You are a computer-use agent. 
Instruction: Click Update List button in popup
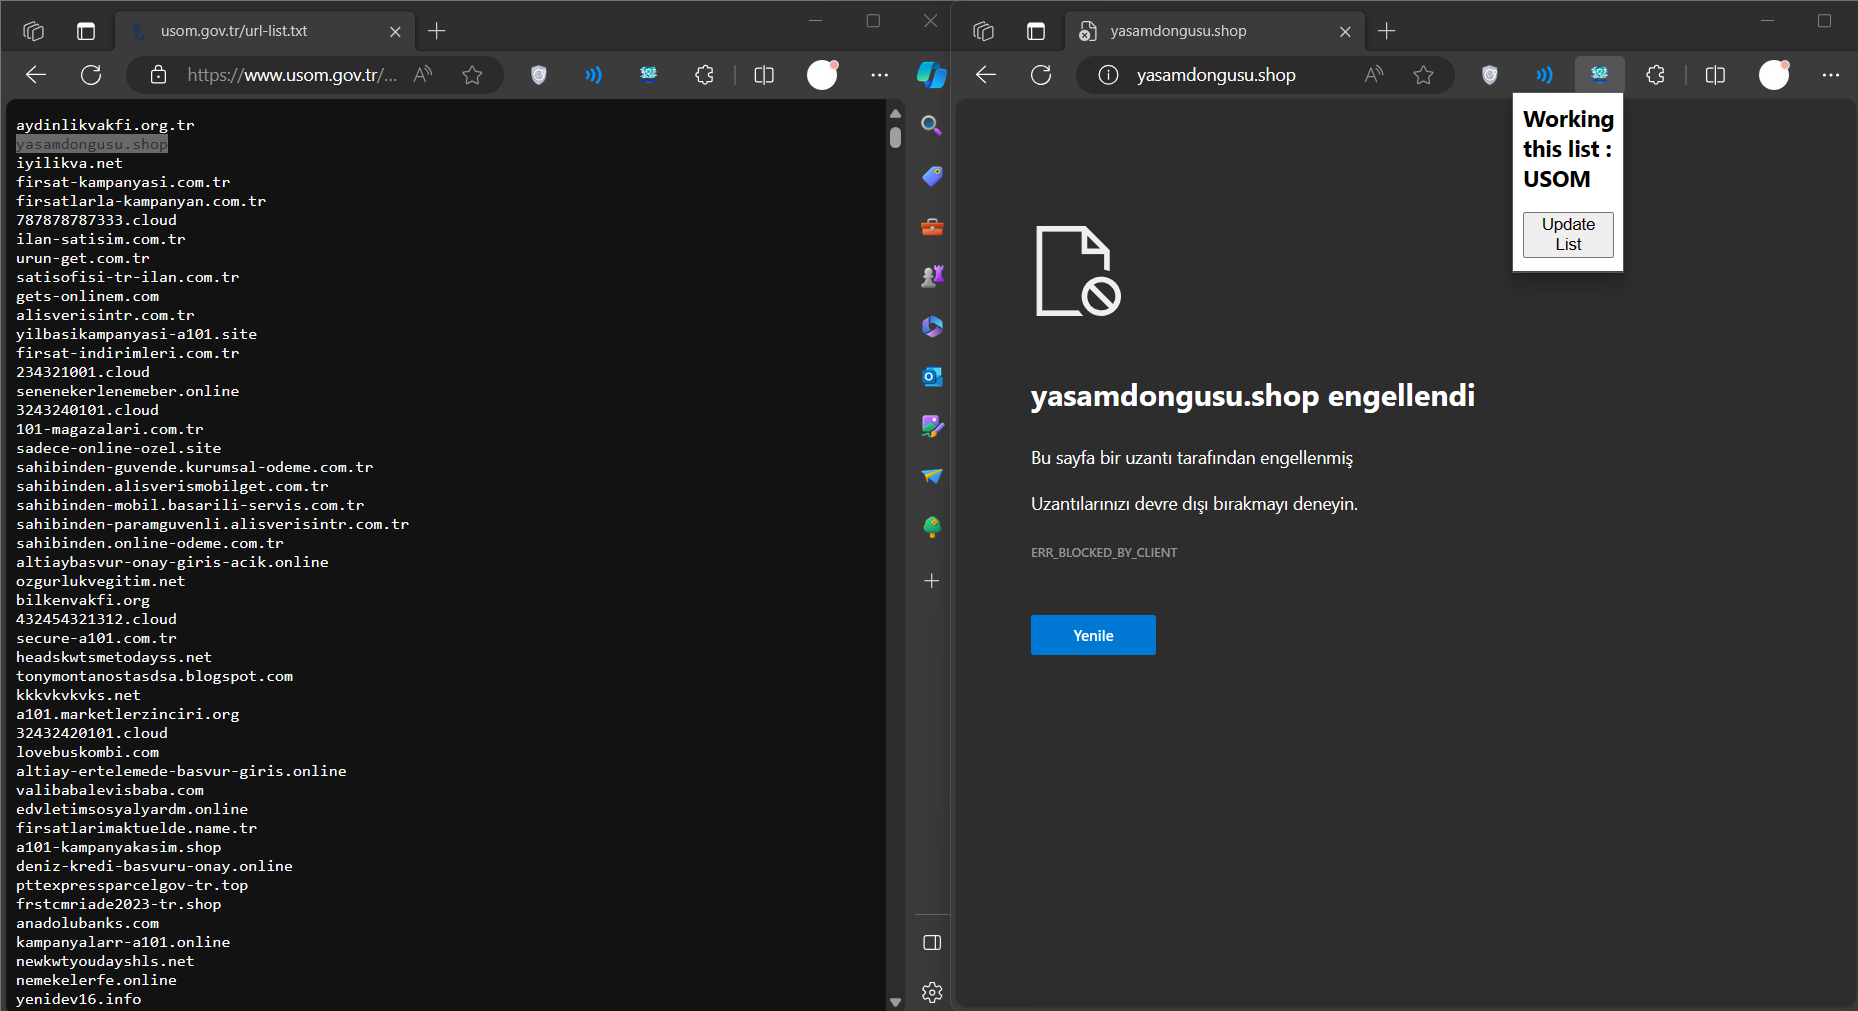click(x=1568, y=235)
